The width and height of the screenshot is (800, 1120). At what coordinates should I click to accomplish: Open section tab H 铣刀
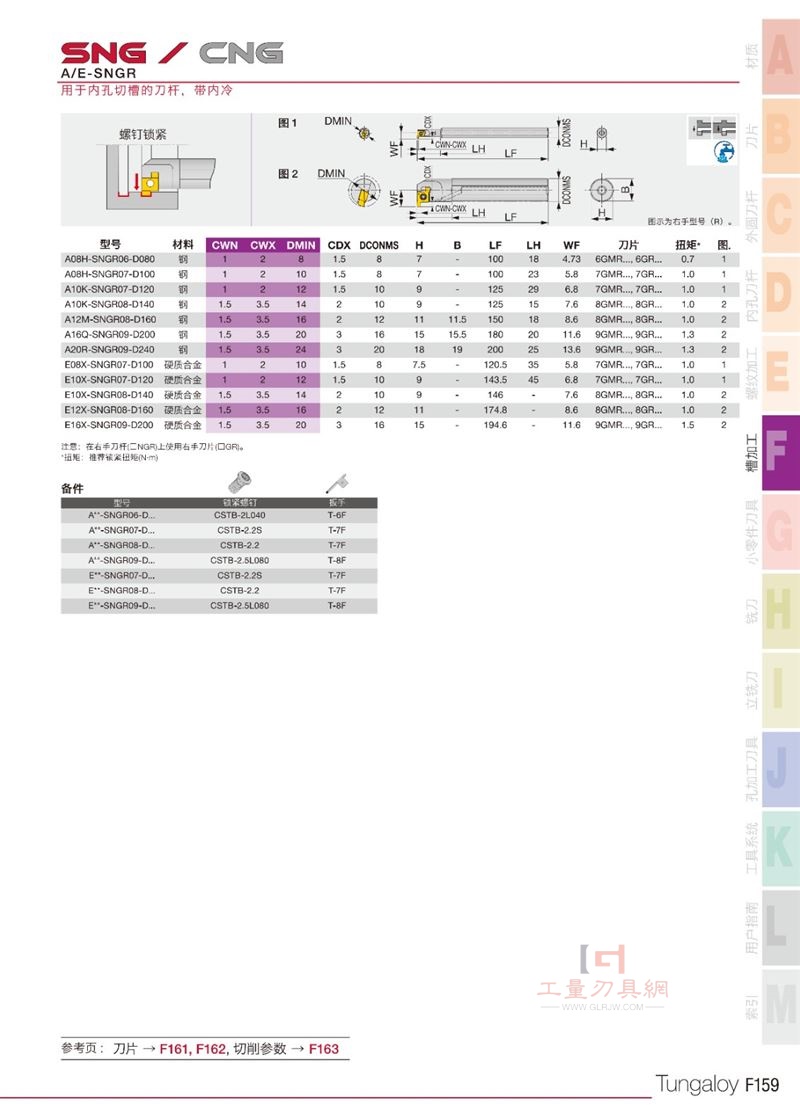[779, 611]
